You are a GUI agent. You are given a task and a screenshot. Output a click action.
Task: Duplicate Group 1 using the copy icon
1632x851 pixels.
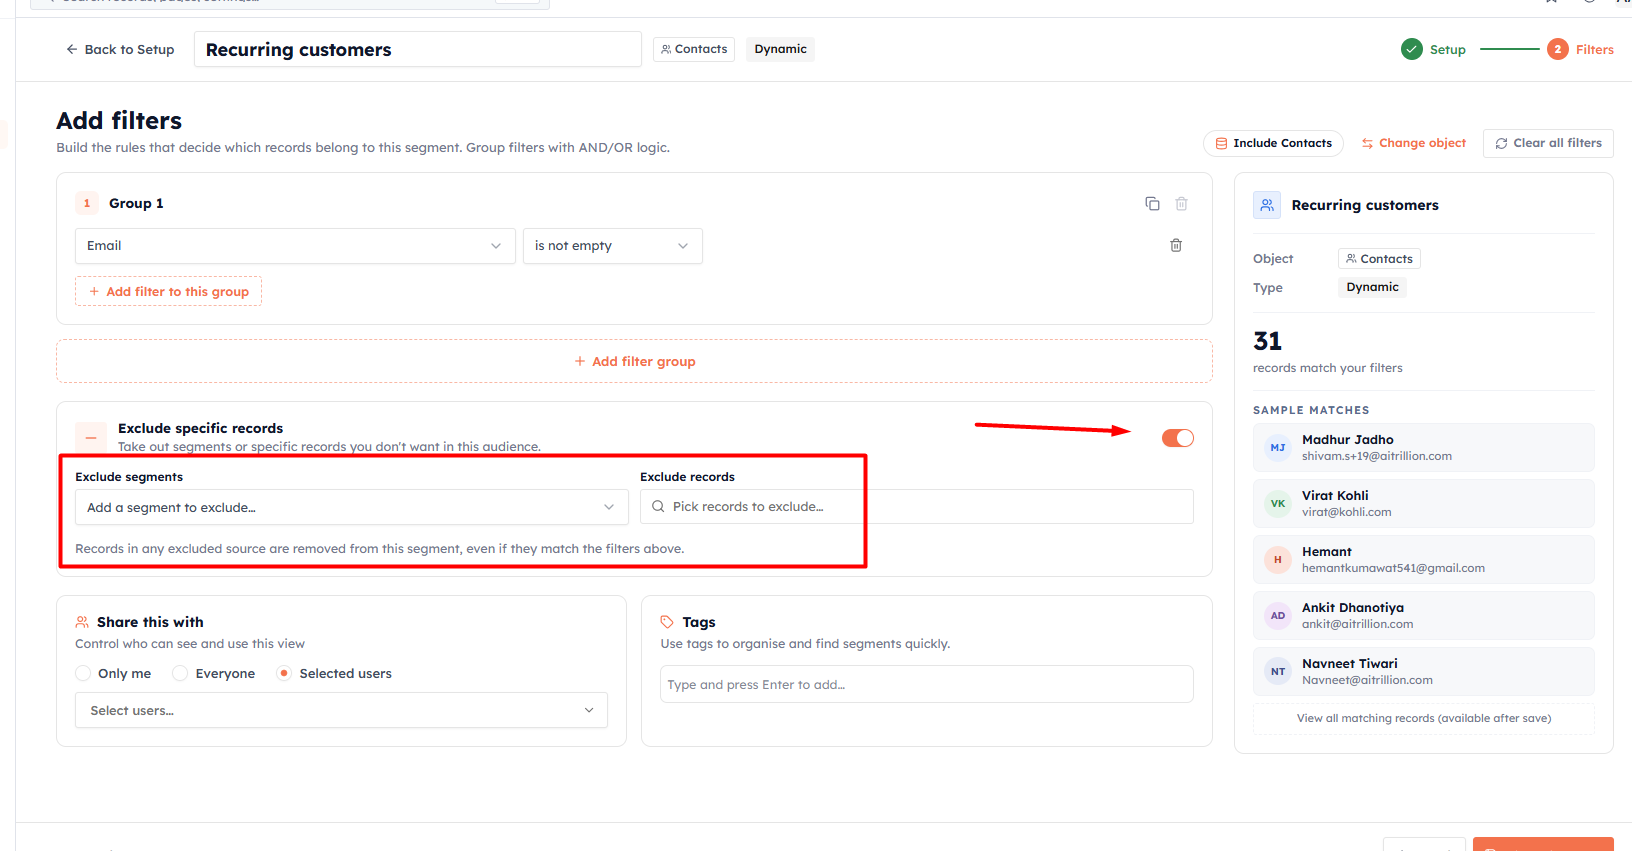pos(1152,204)
